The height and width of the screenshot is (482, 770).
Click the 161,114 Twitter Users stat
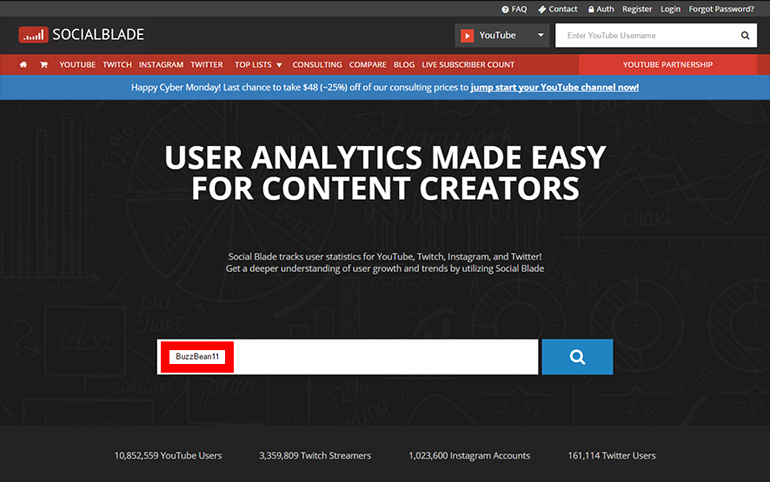611,455
